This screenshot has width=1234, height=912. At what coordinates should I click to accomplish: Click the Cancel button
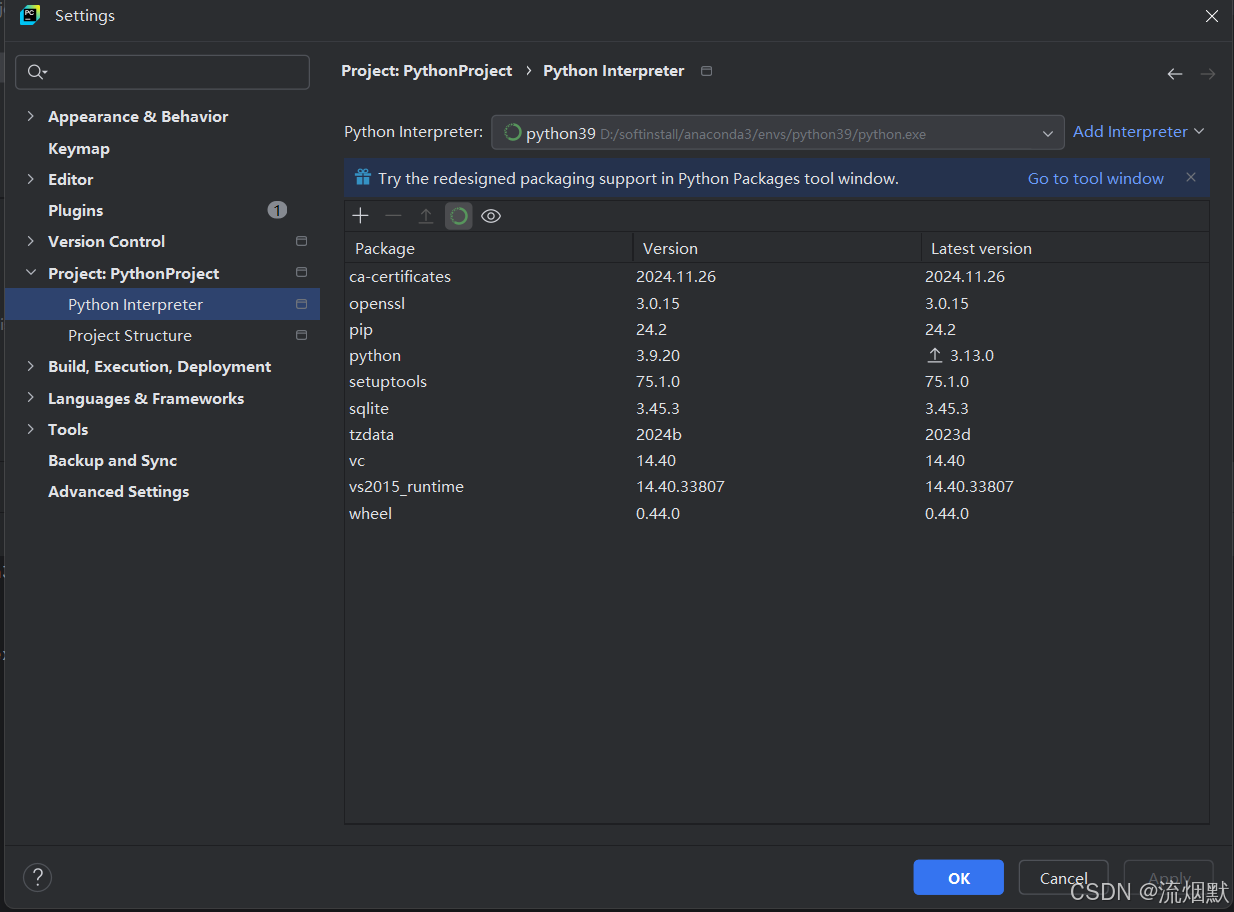point(1063,877)
